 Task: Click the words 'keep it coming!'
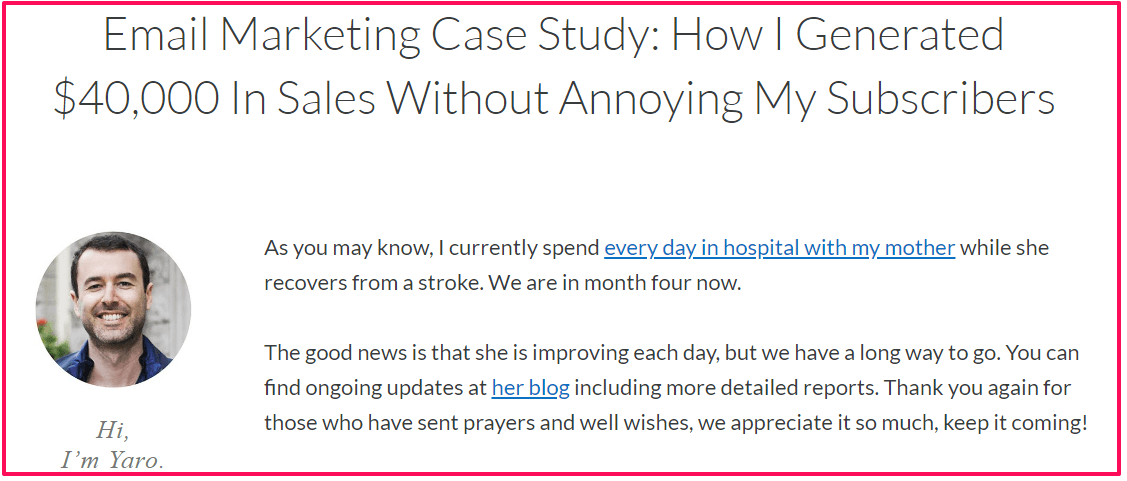[1016, 423]
